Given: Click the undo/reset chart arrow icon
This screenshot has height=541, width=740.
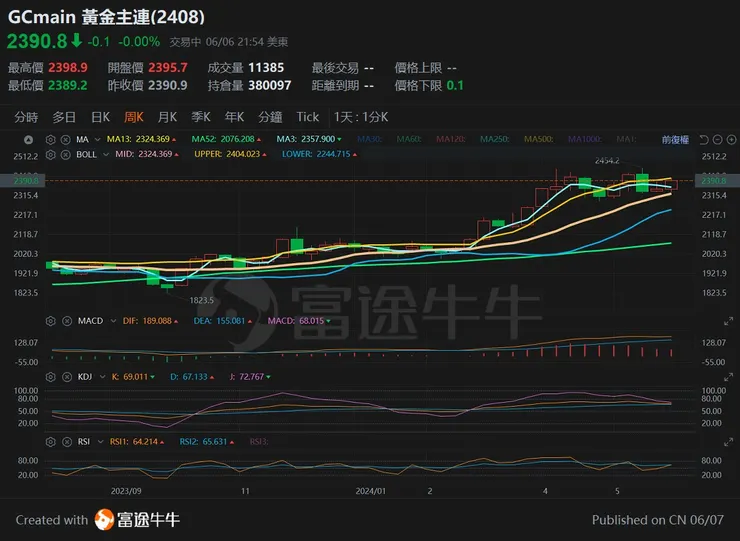Looking at the screenshot, I should pos(704,140).
